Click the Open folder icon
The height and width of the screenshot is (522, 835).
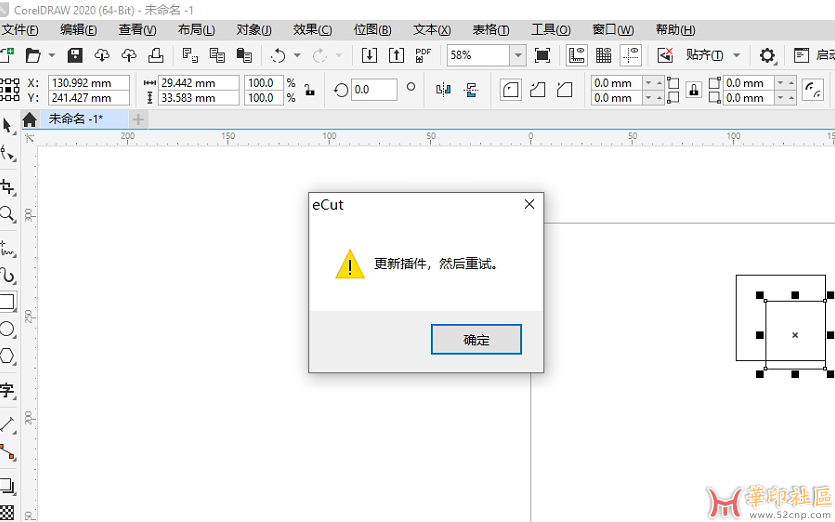tap(33, 55)
